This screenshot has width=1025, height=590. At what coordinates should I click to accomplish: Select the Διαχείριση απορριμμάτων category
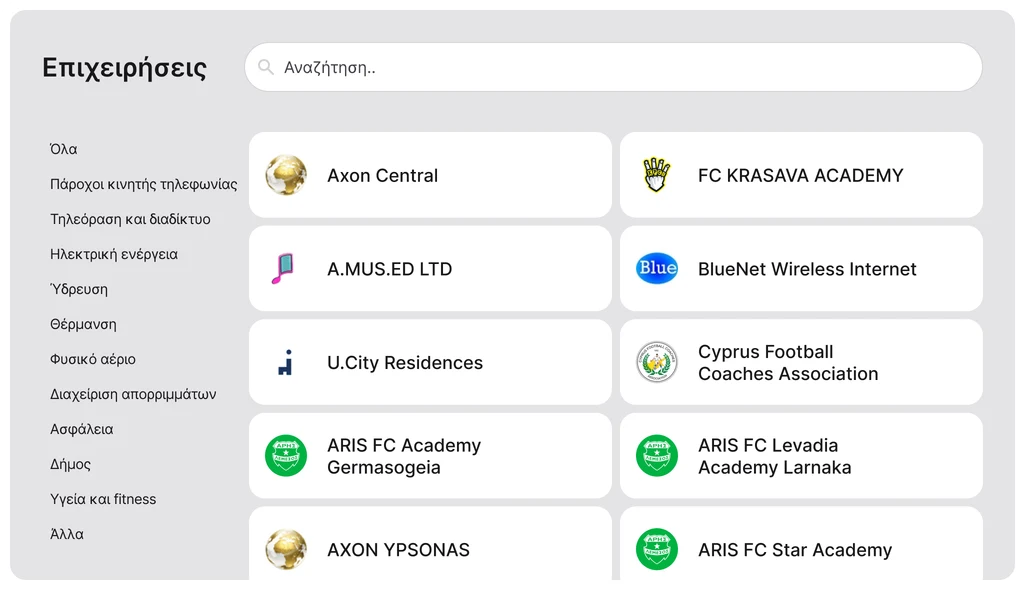(x=133, y=394)
